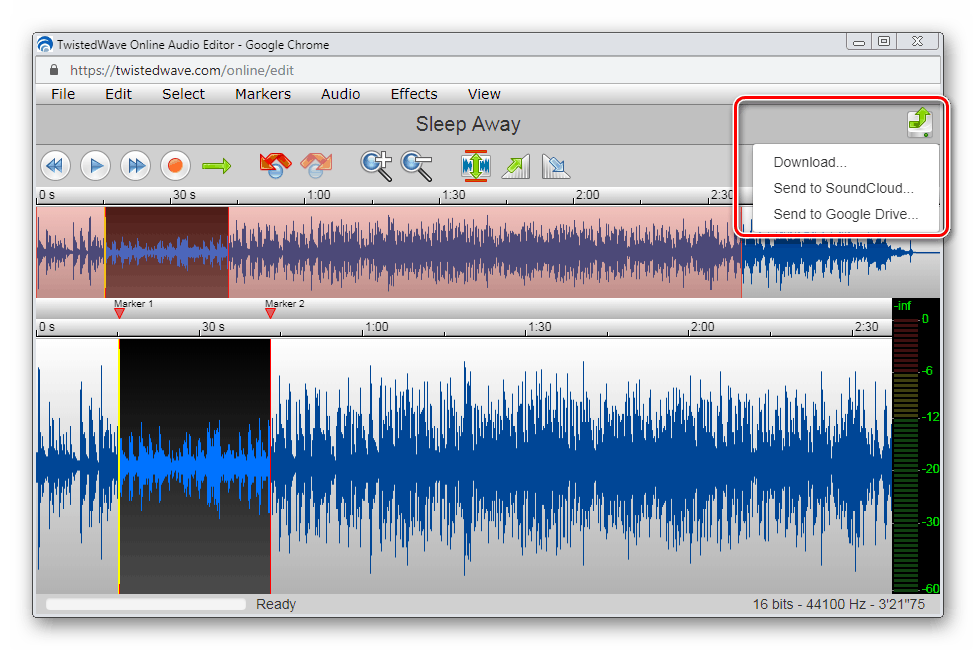Select Send to Google Drive... option
Image resolution: width=976 pixels, height=650 pixels.
click(x=845, y=214)
